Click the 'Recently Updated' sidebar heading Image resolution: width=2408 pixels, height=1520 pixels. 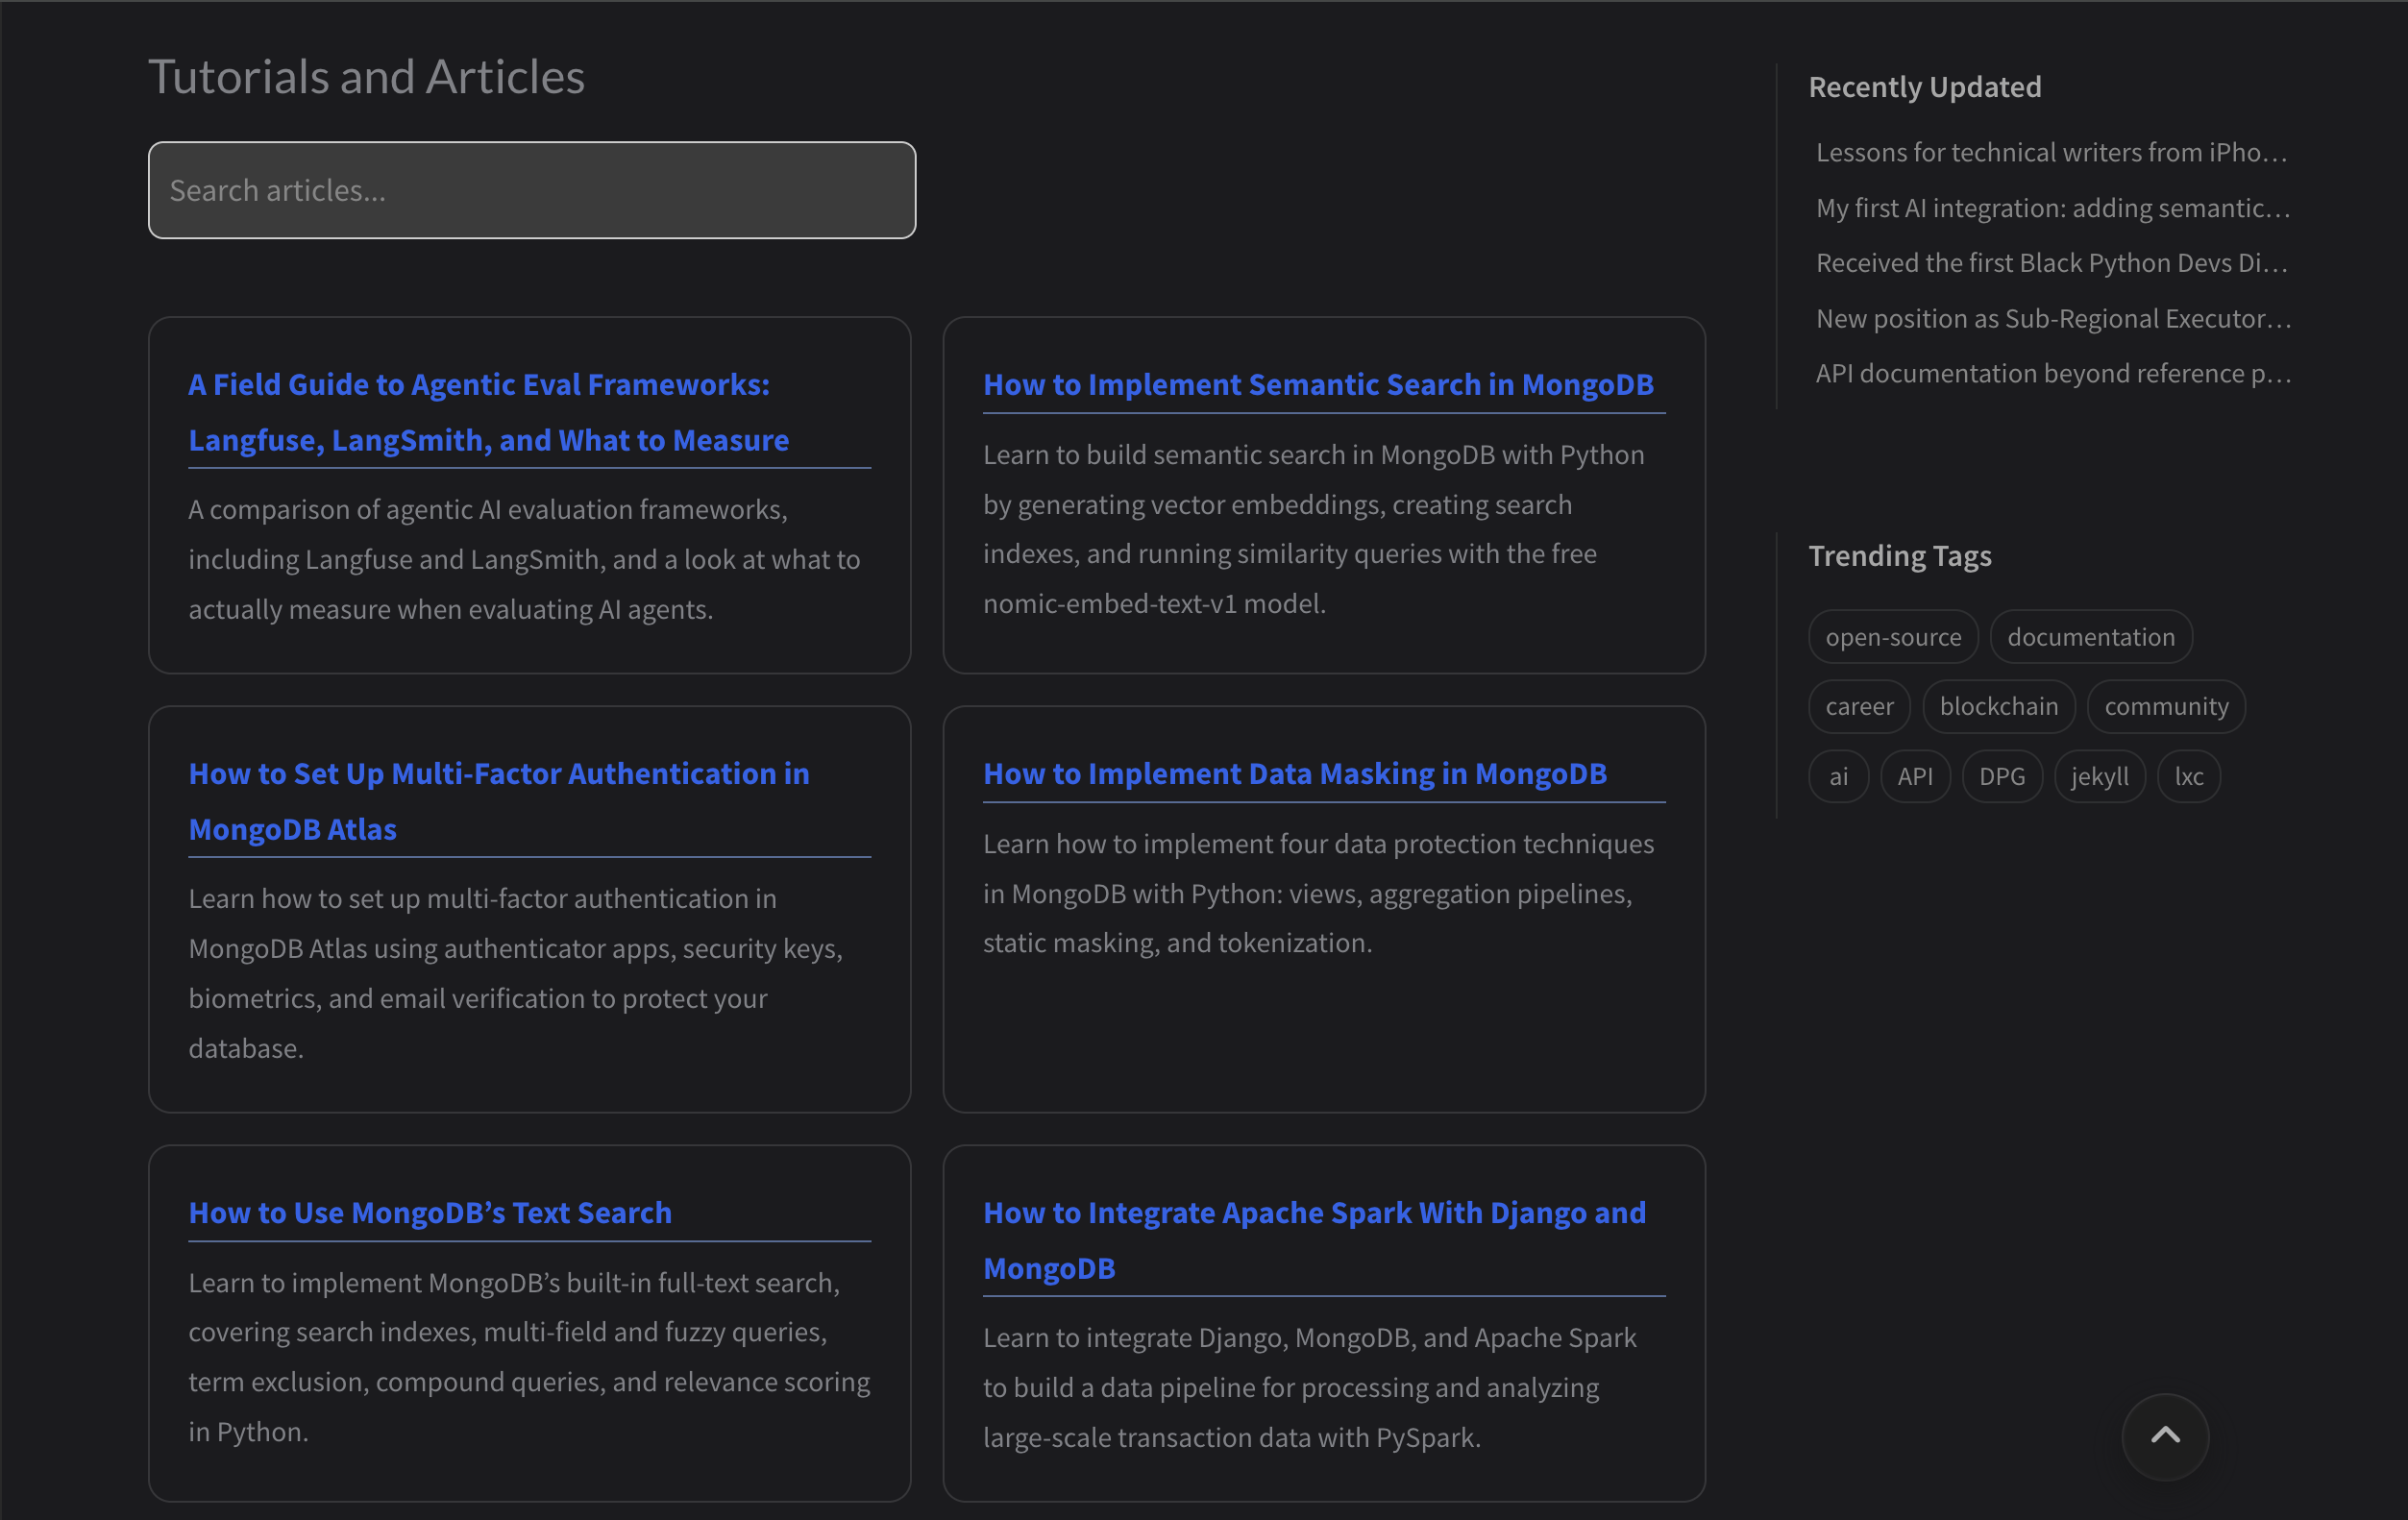click(x=1925, y=87)
